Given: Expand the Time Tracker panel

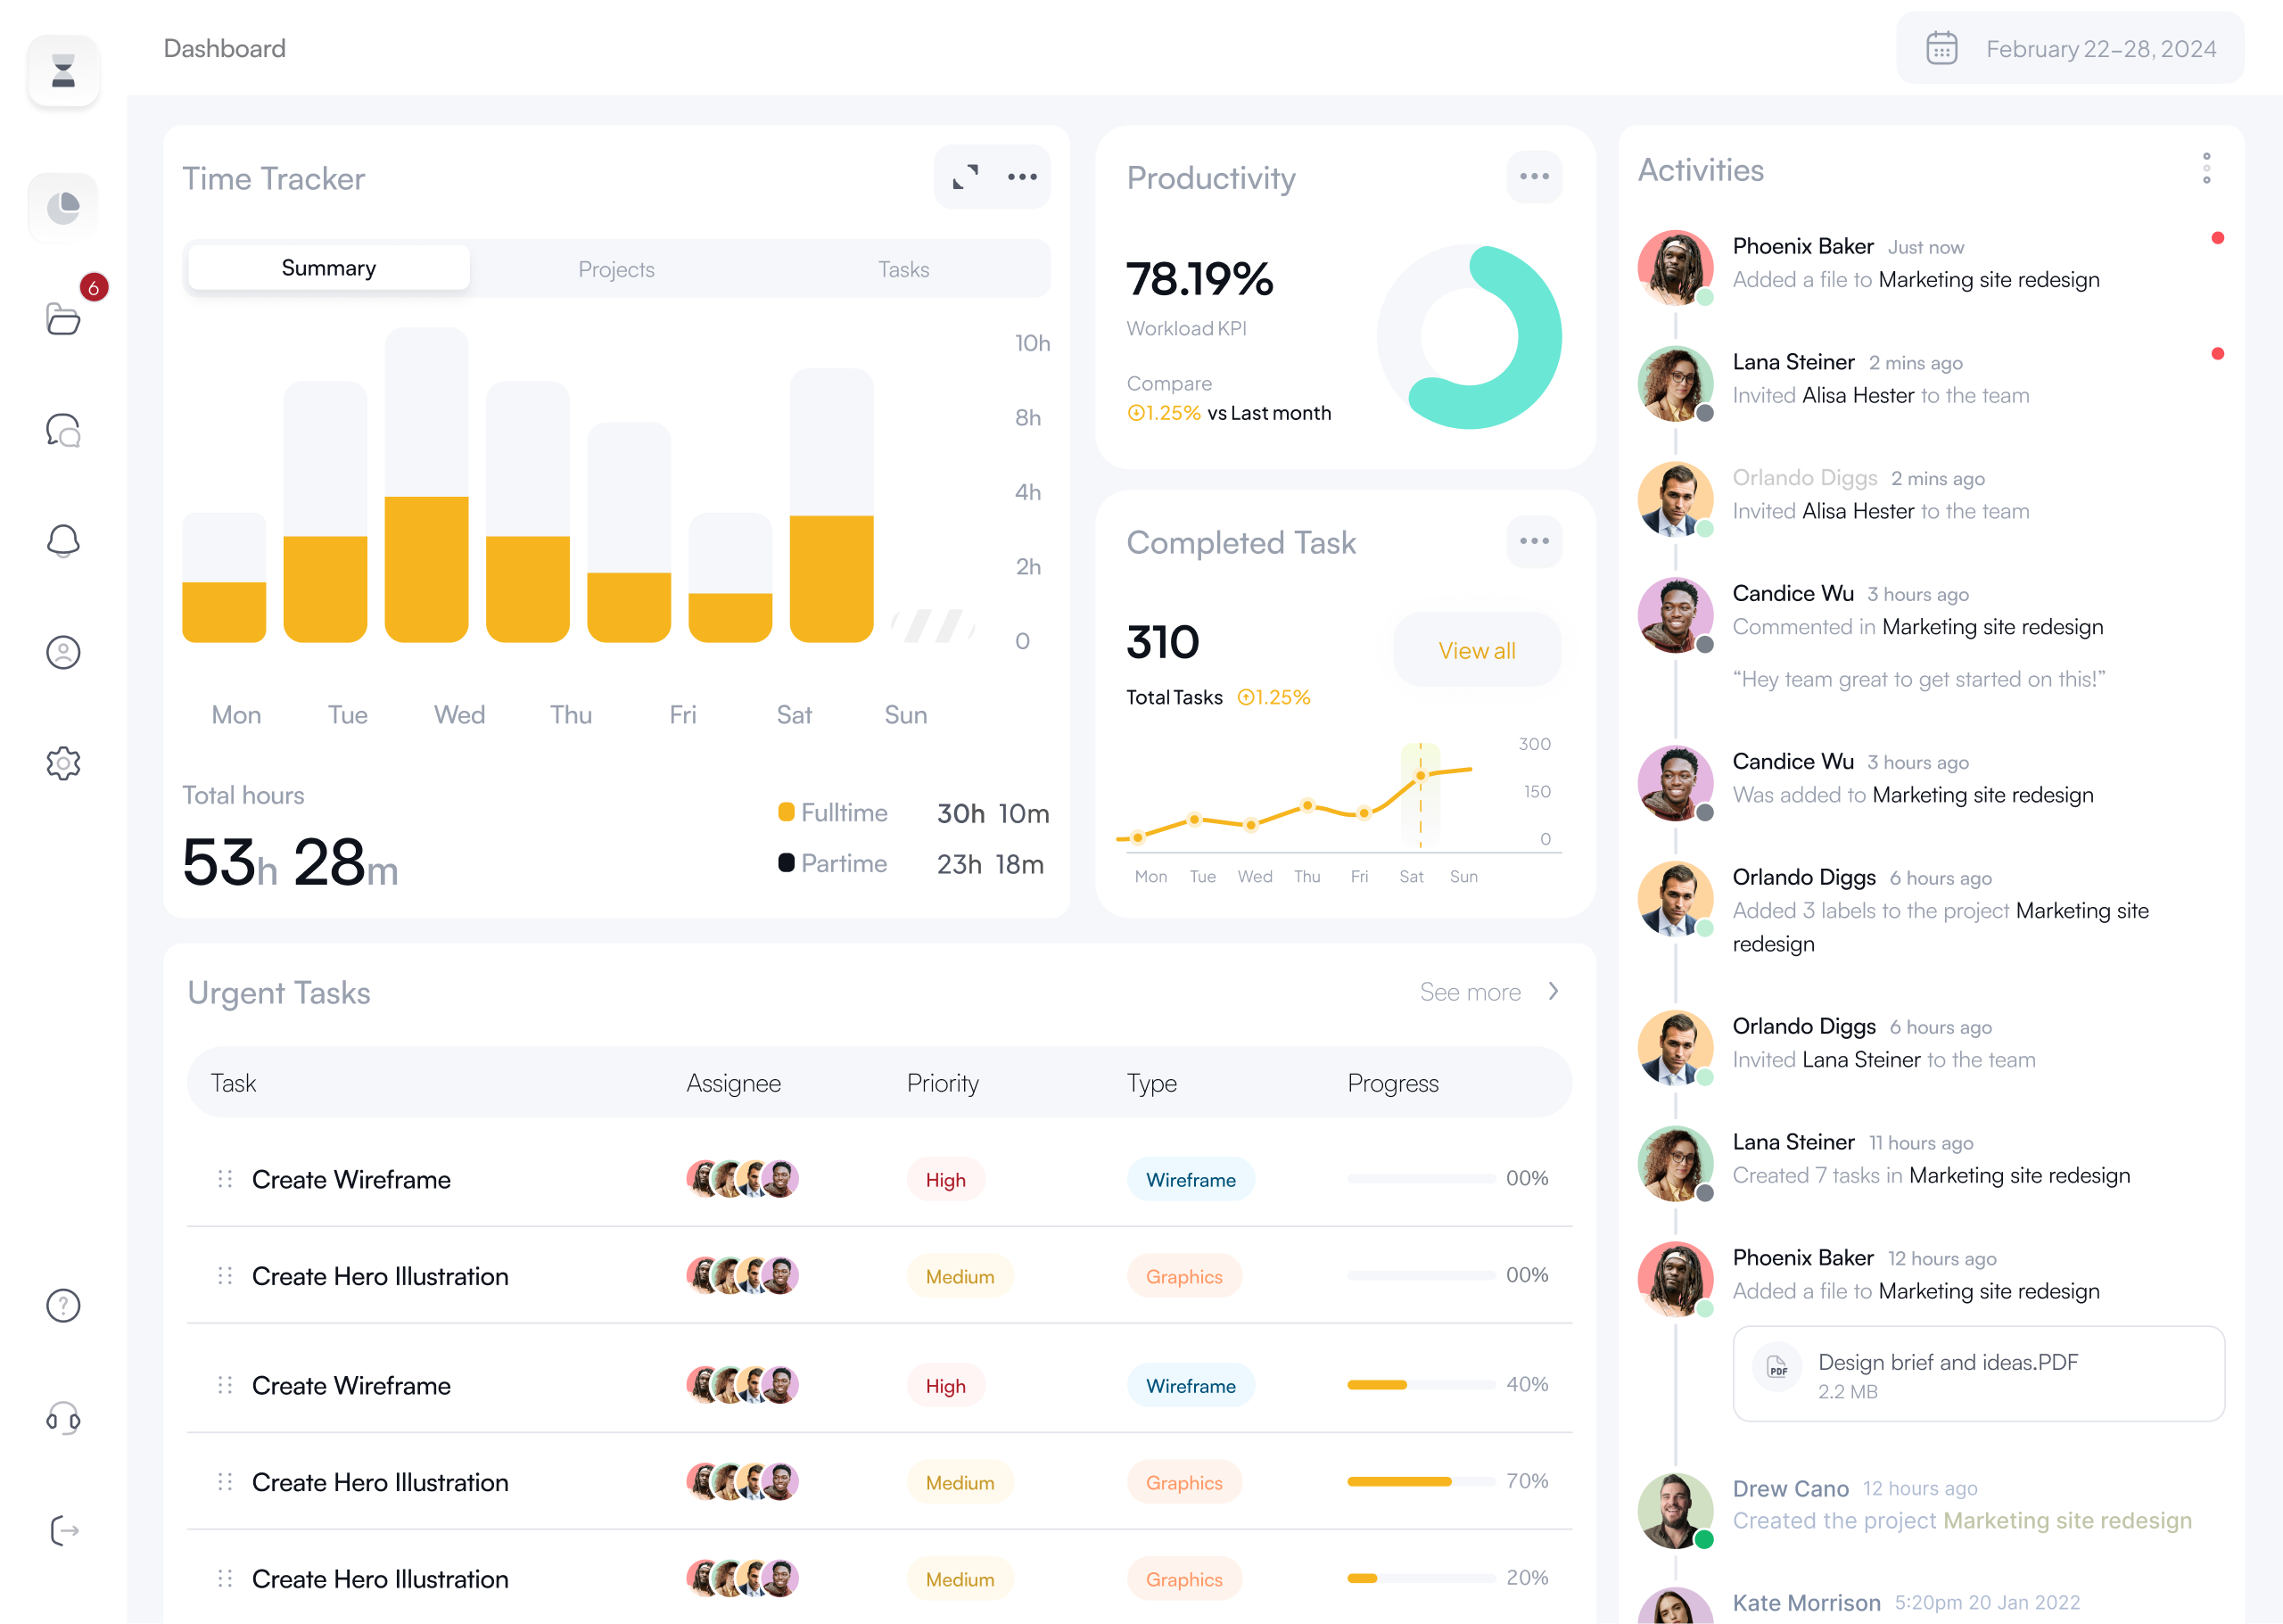Looking at the screenshot, I should tap(965, 177).
